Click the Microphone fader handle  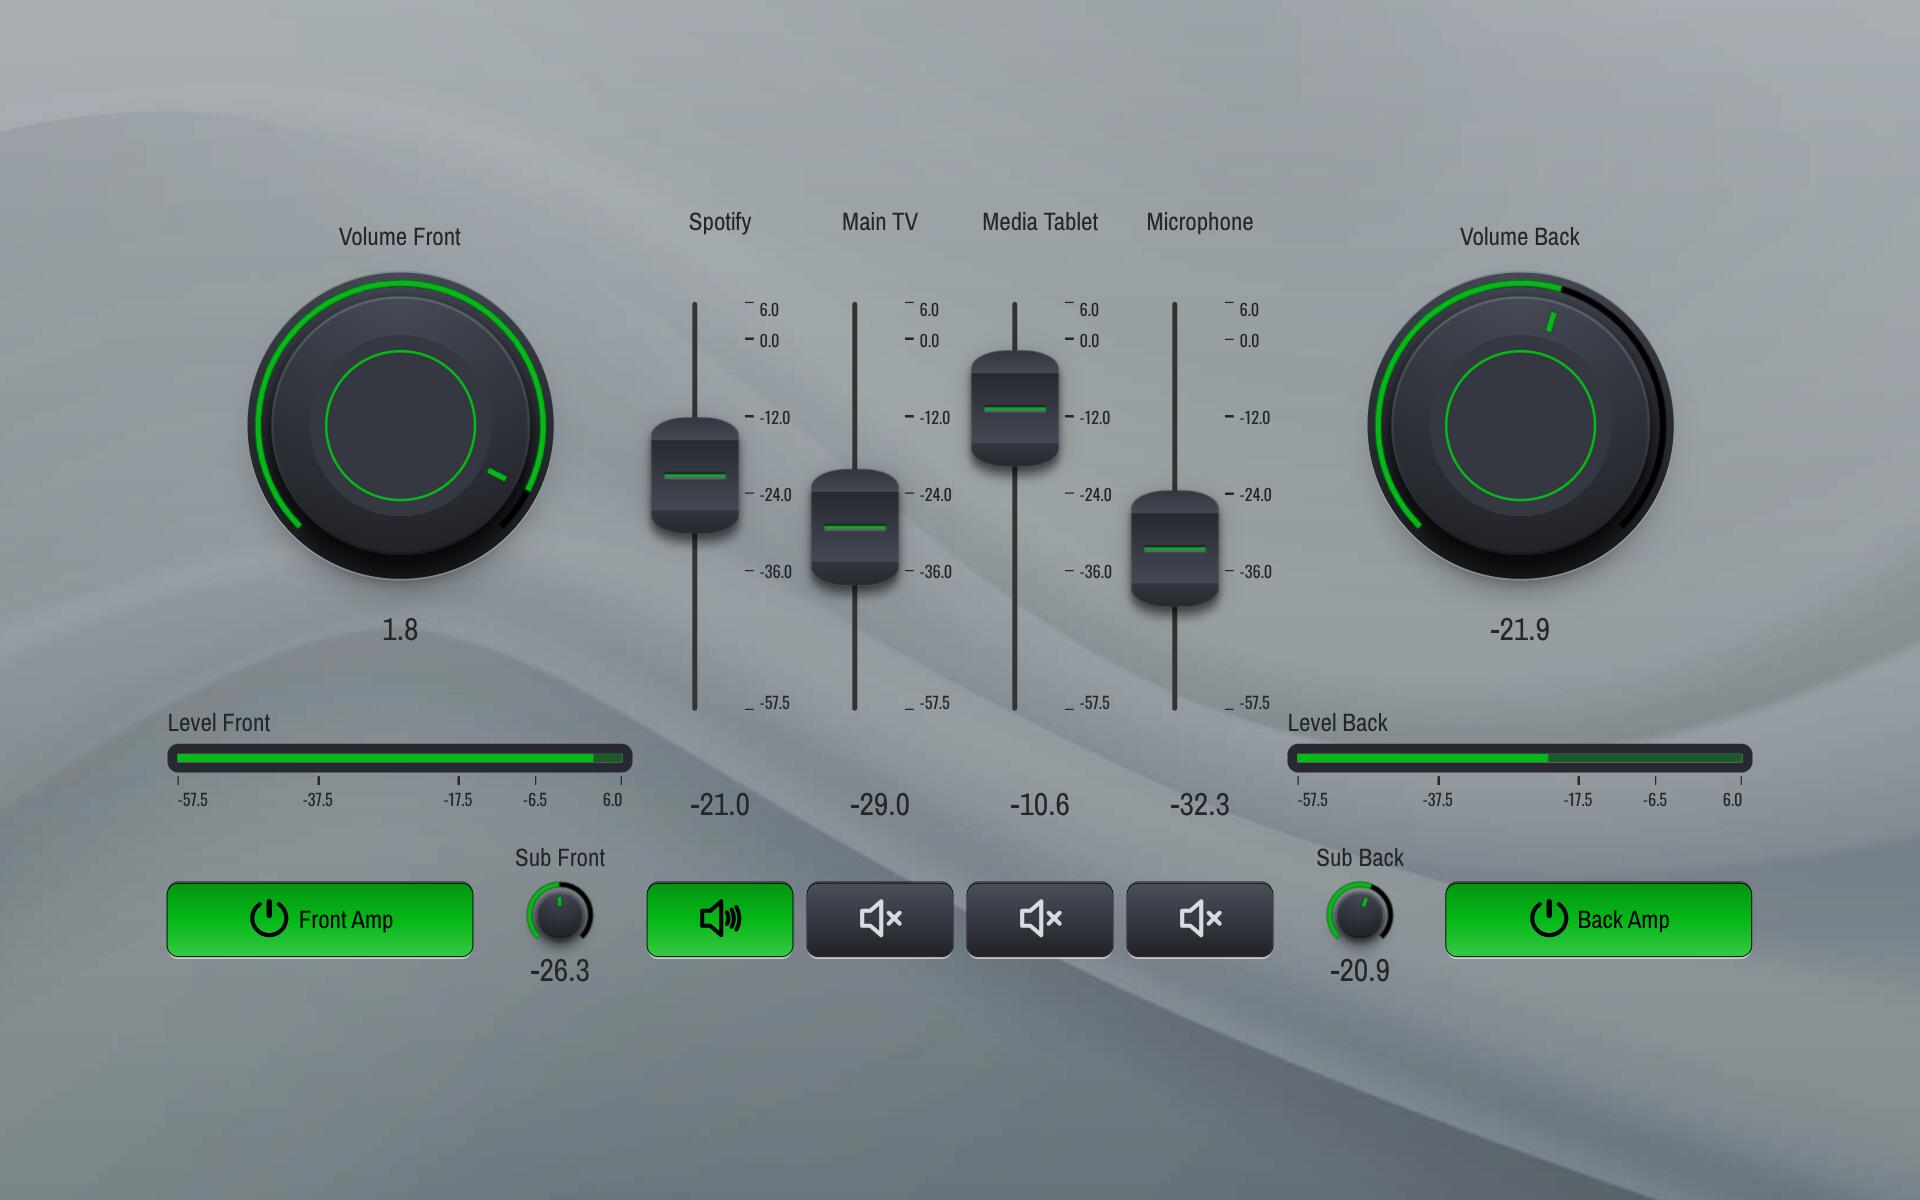(x=1175, y=549)
